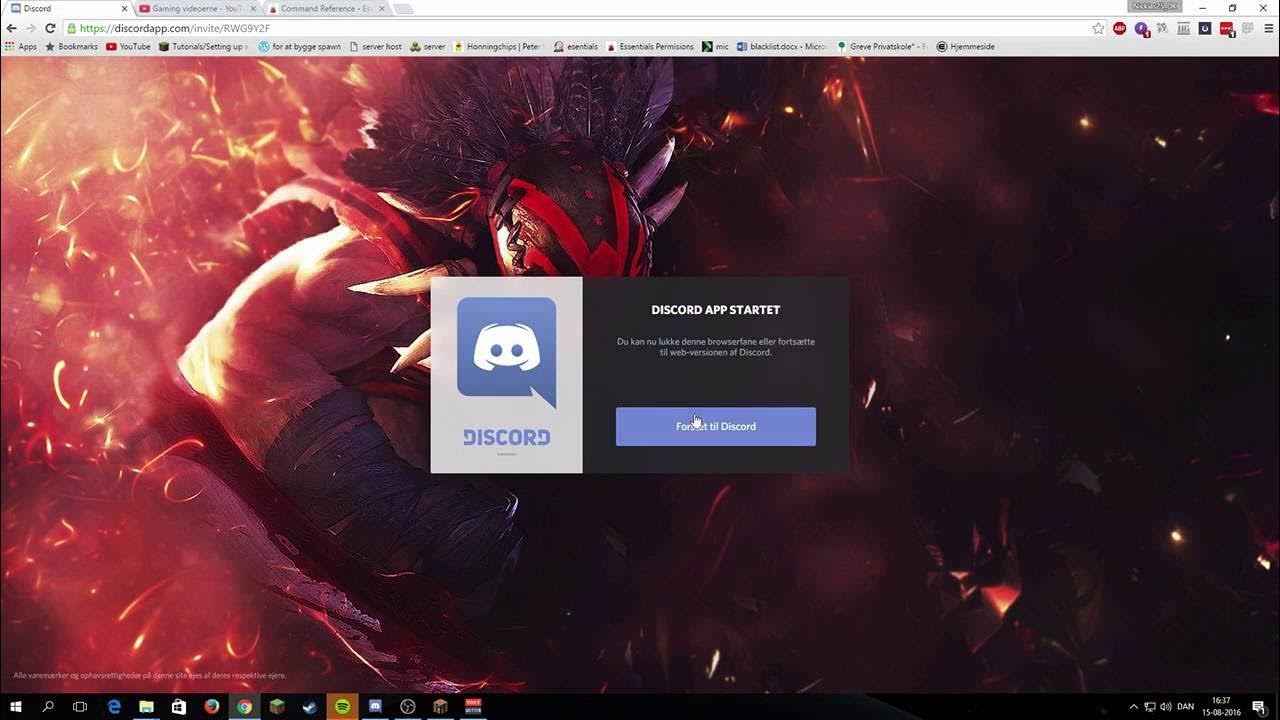
Task: Open the Hjemmeside bookmark
Action: (x=965, y=46)
